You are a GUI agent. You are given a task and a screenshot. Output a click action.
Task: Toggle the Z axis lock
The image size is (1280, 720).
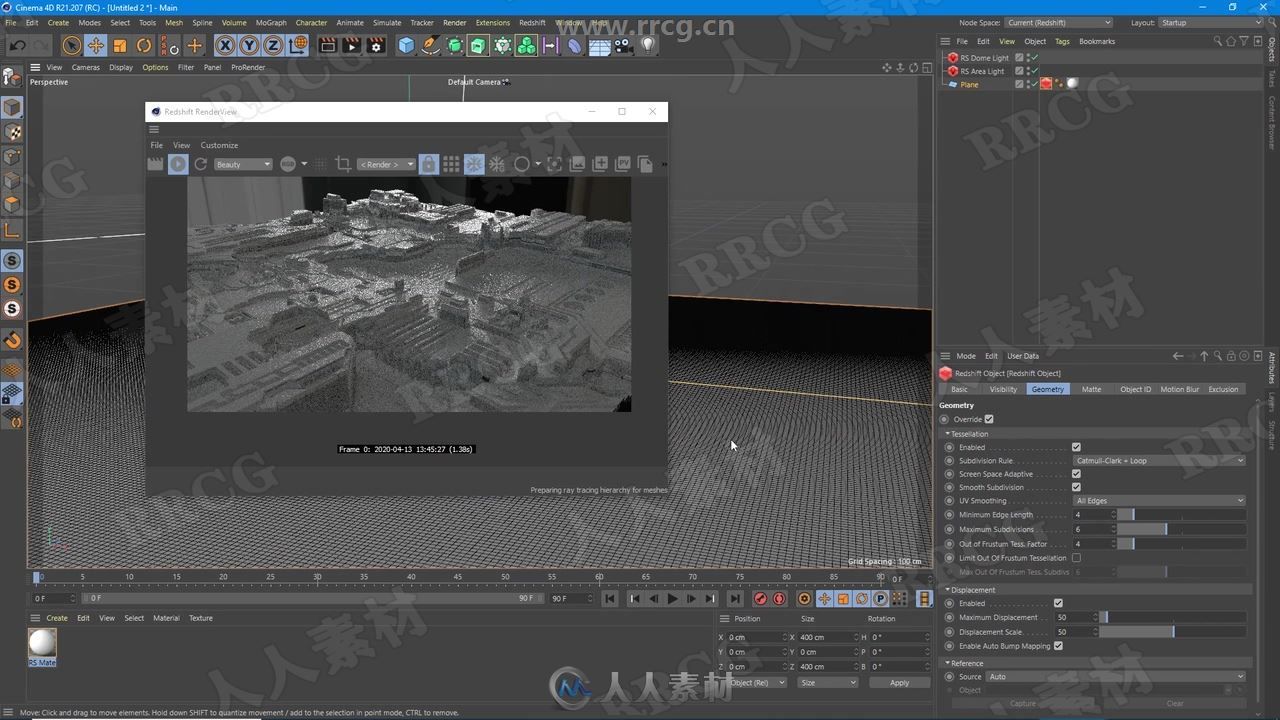click(273, 45)
